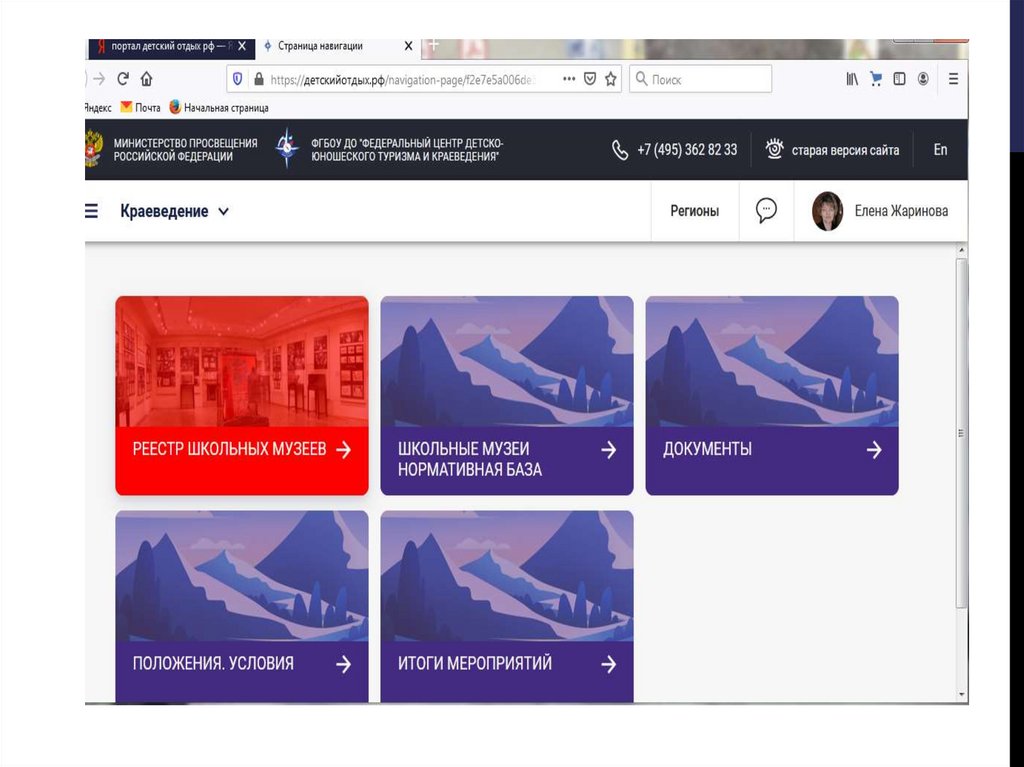Go to the browser home page icon

(146, 79)
